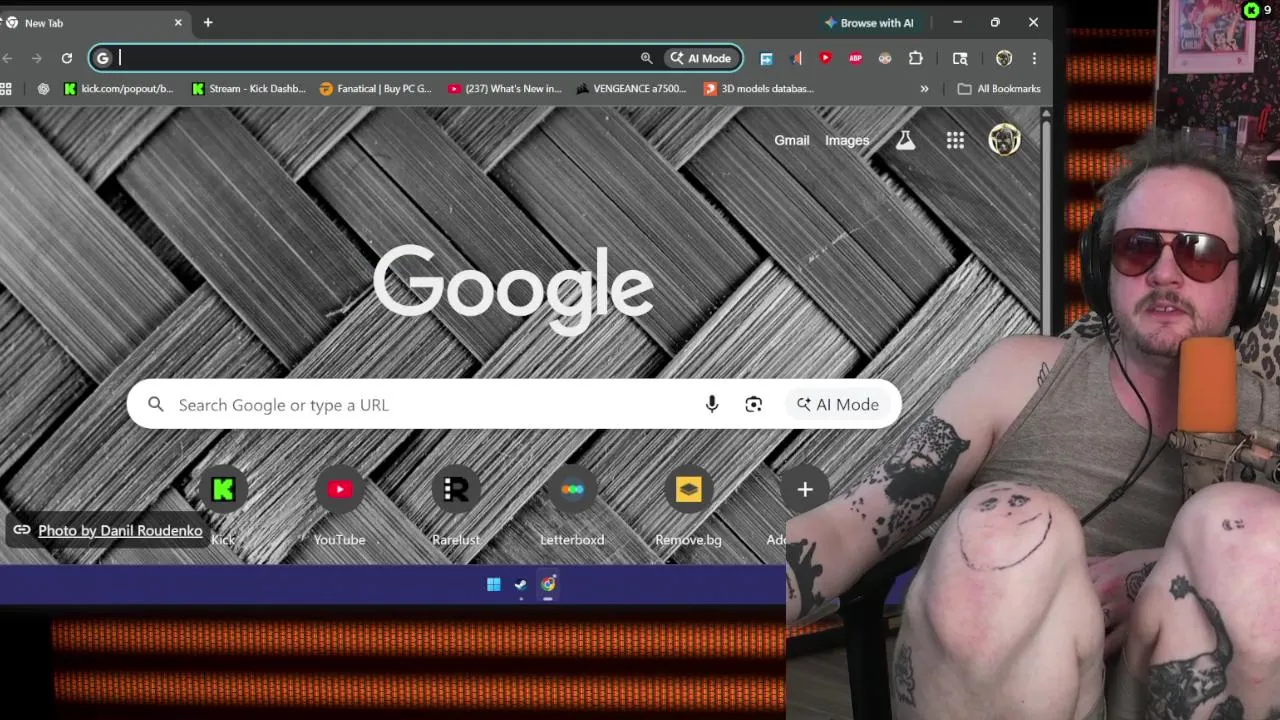The height and width of the screenshot is (720, 1280).
Task: Open 3D models database bookmark
Action: point(758,89)
